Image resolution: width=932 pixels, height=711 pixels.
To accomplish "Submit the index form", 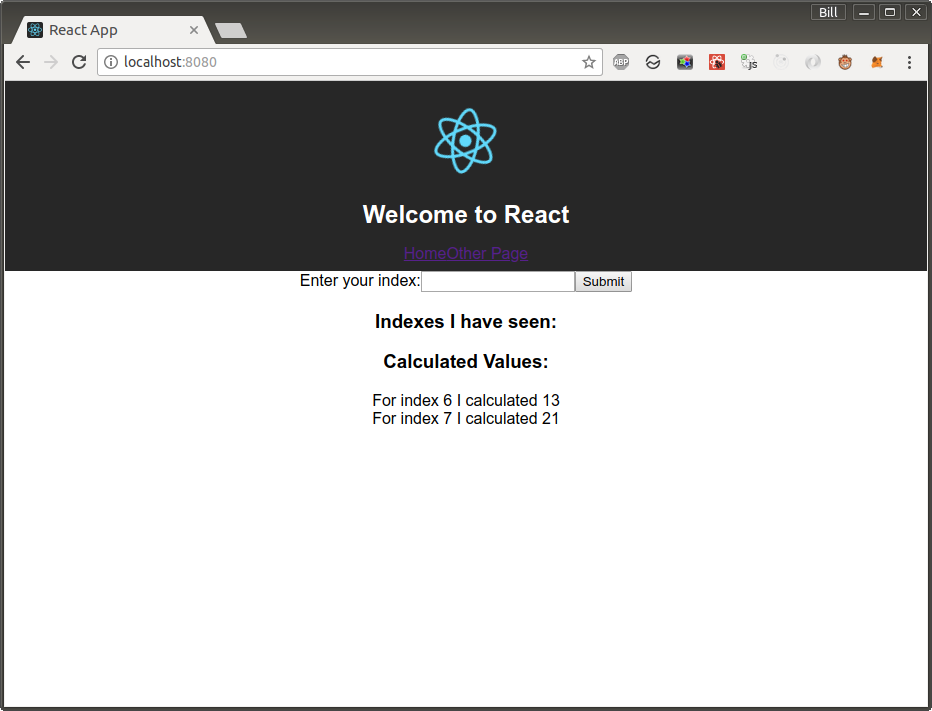I will (603, 282).
